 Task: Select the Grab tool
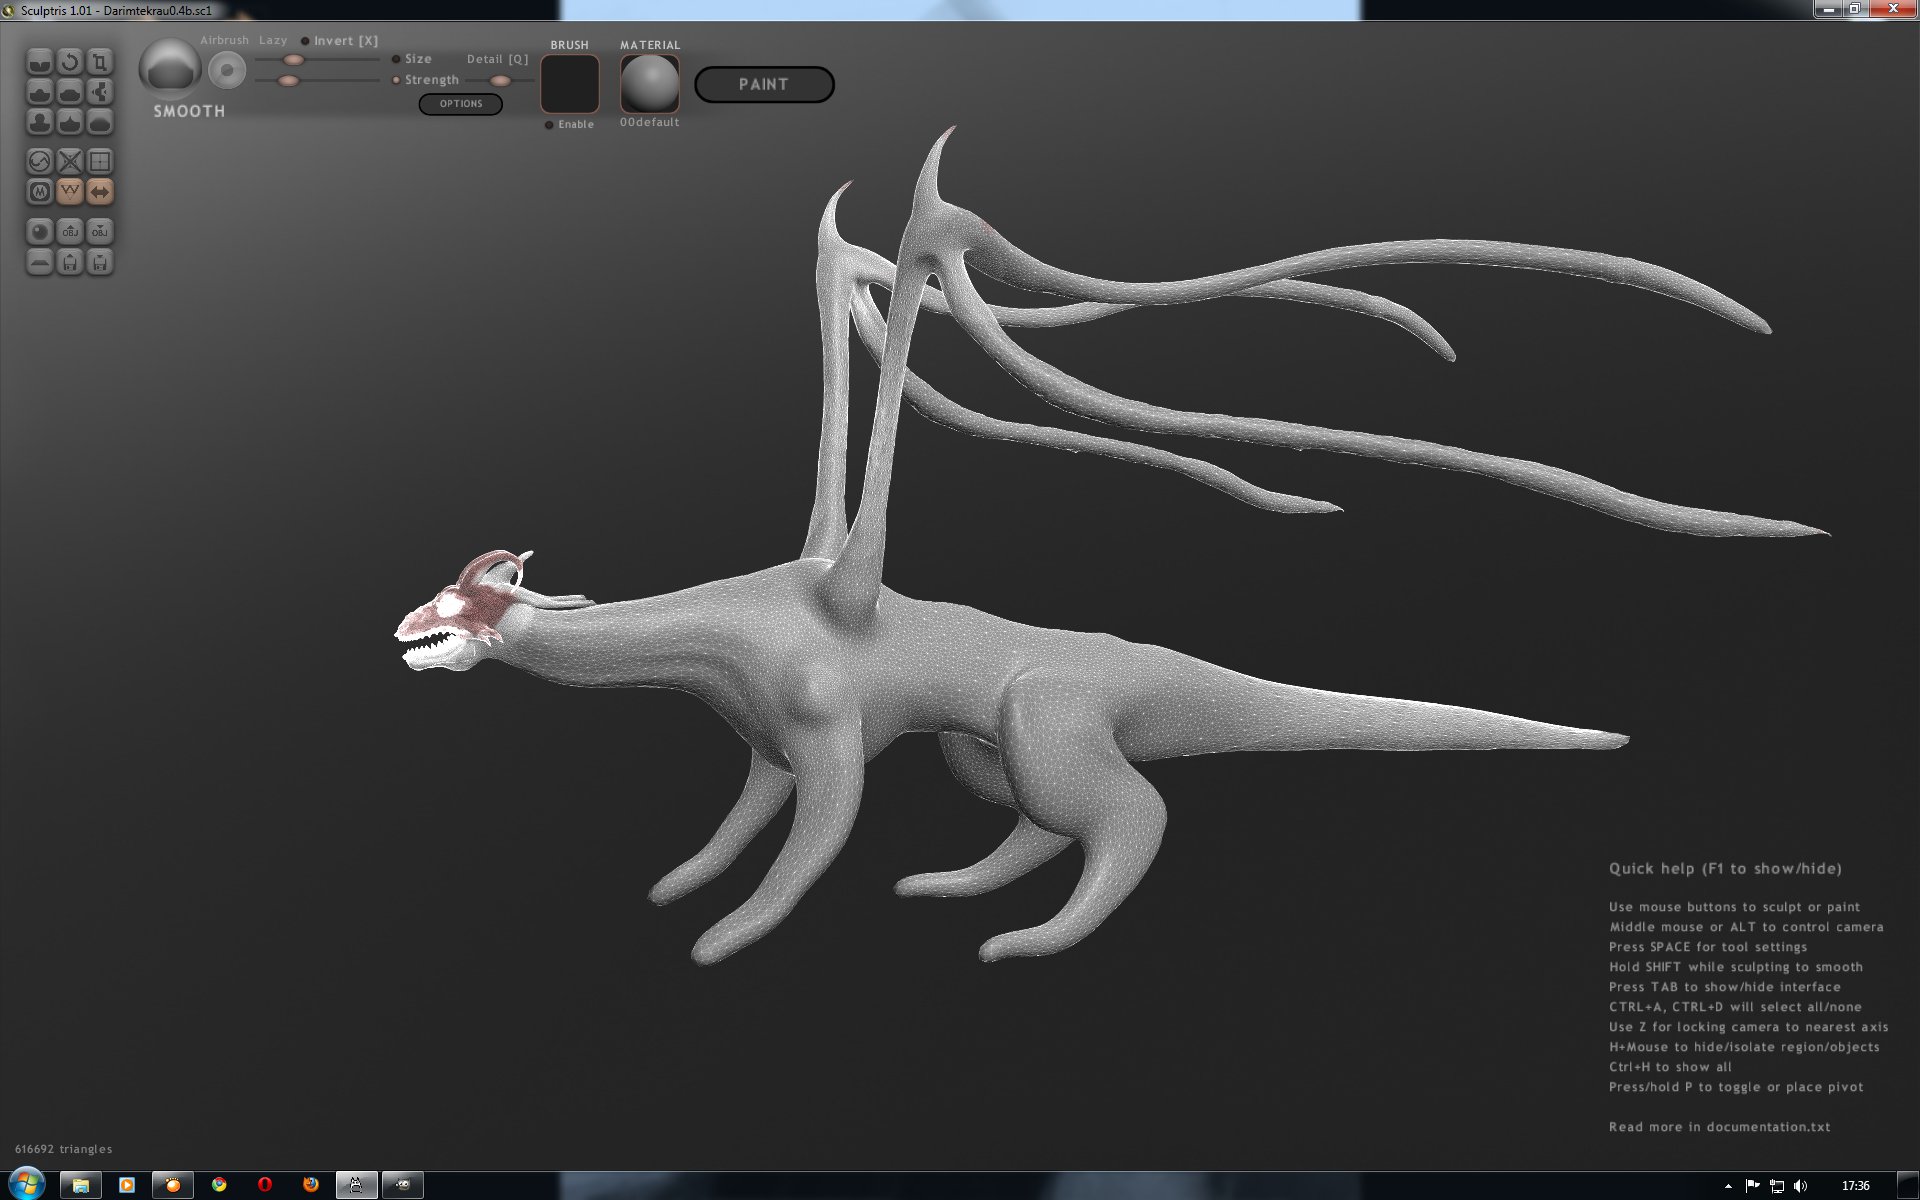100,92
